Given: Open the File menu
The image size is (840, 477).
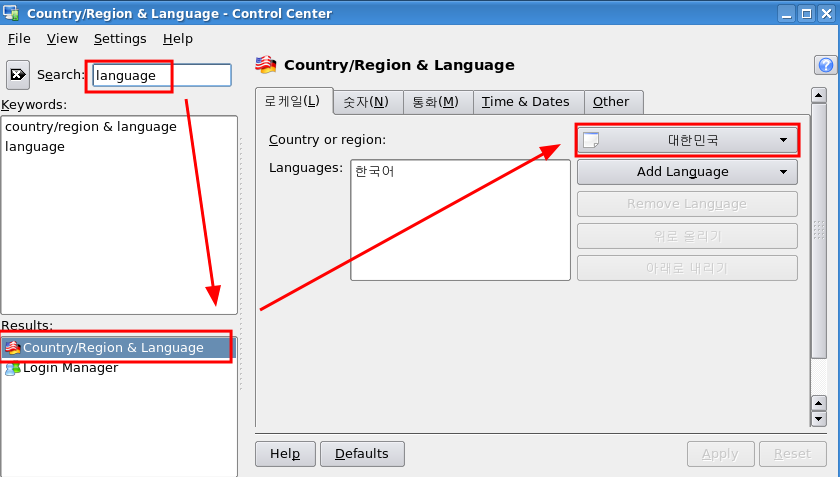Looking at the screenshot, I should coord(19,39).
